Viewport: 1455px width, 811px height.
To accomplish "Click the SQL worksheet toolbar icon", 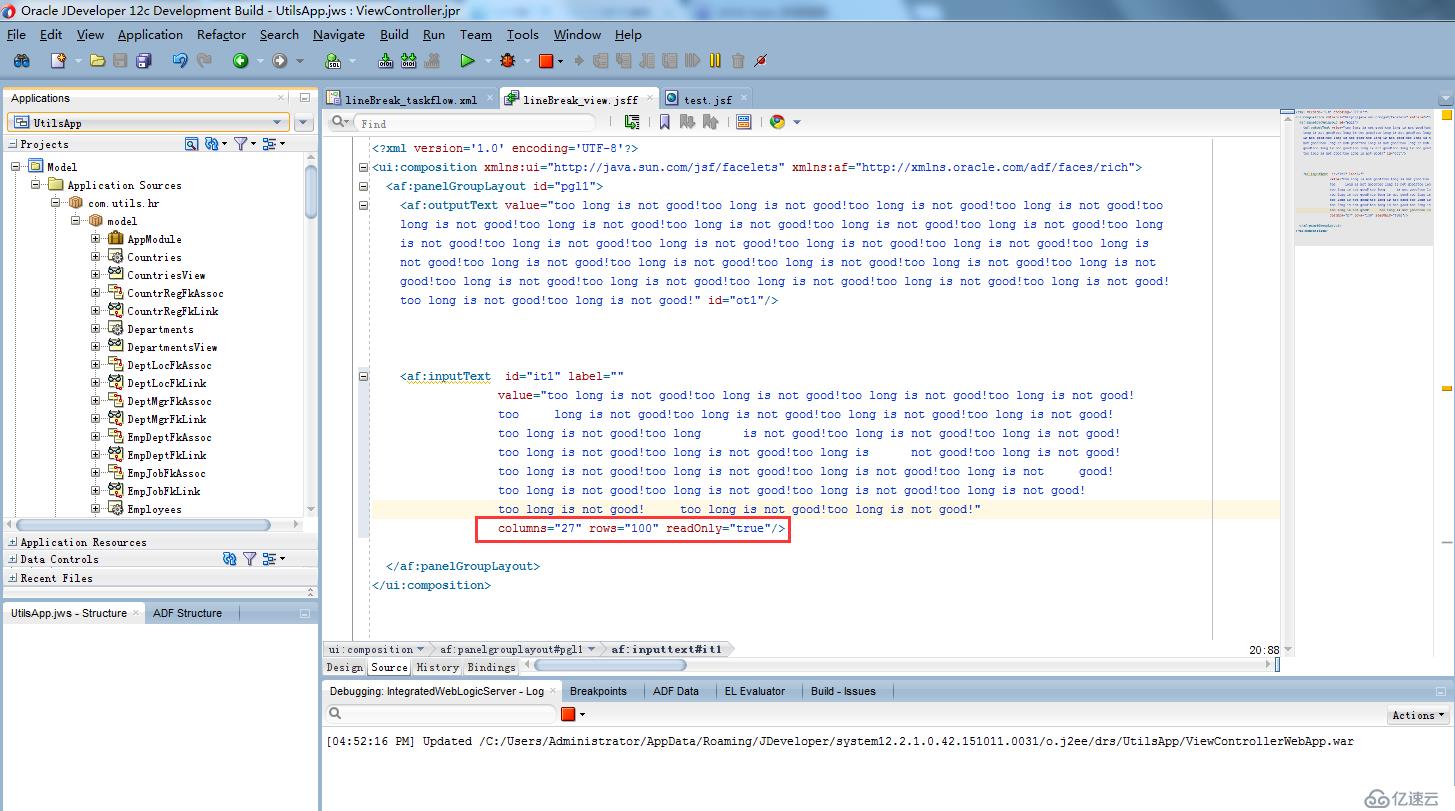I will 333,61.
